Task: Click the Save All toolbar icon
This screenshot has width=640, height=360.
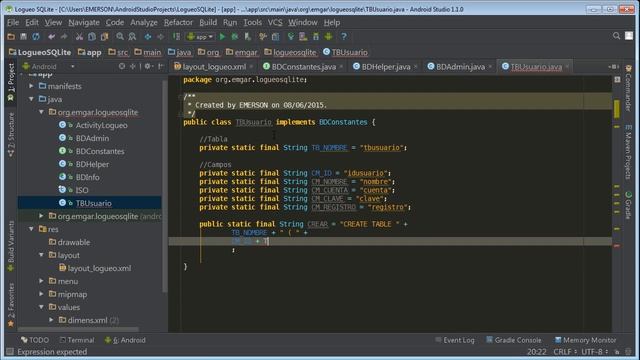Action: 24,37
